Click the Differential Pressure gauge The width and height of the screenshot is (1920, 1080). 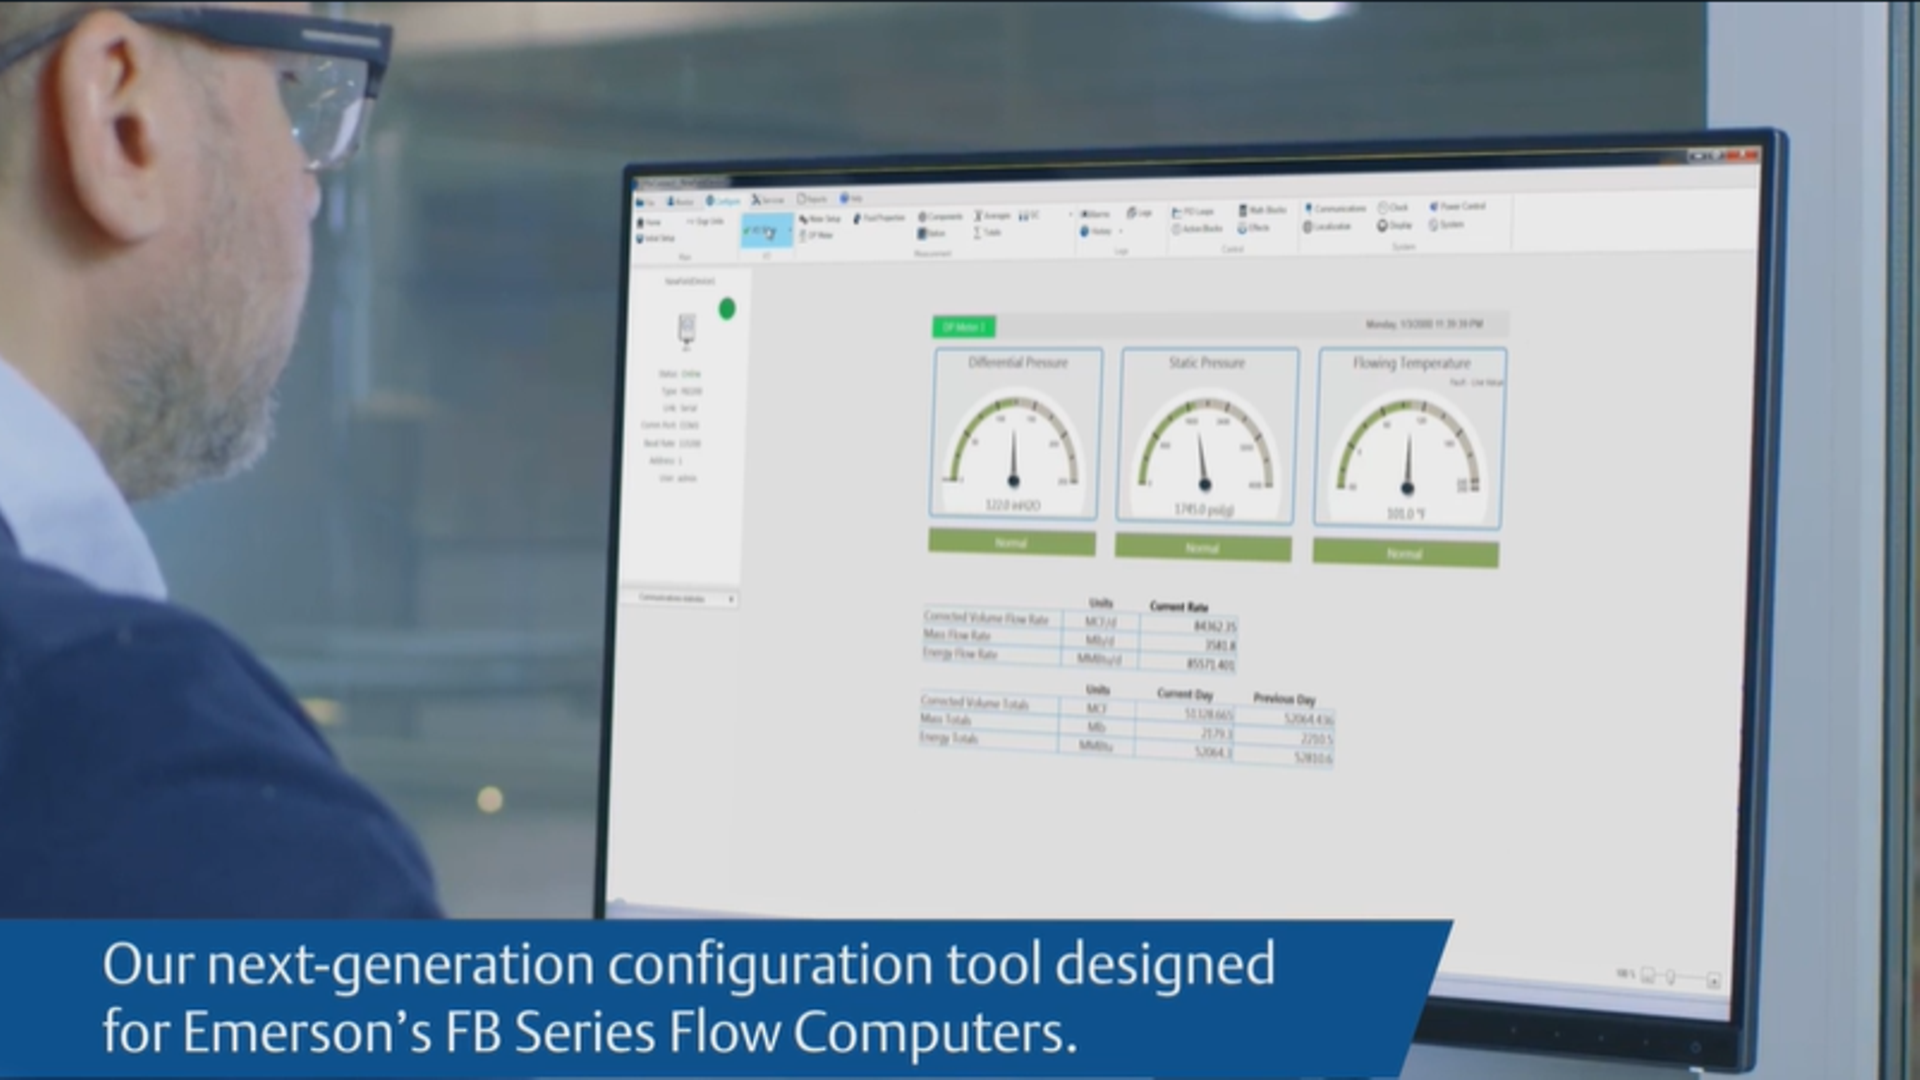[x=1015, y=433]
